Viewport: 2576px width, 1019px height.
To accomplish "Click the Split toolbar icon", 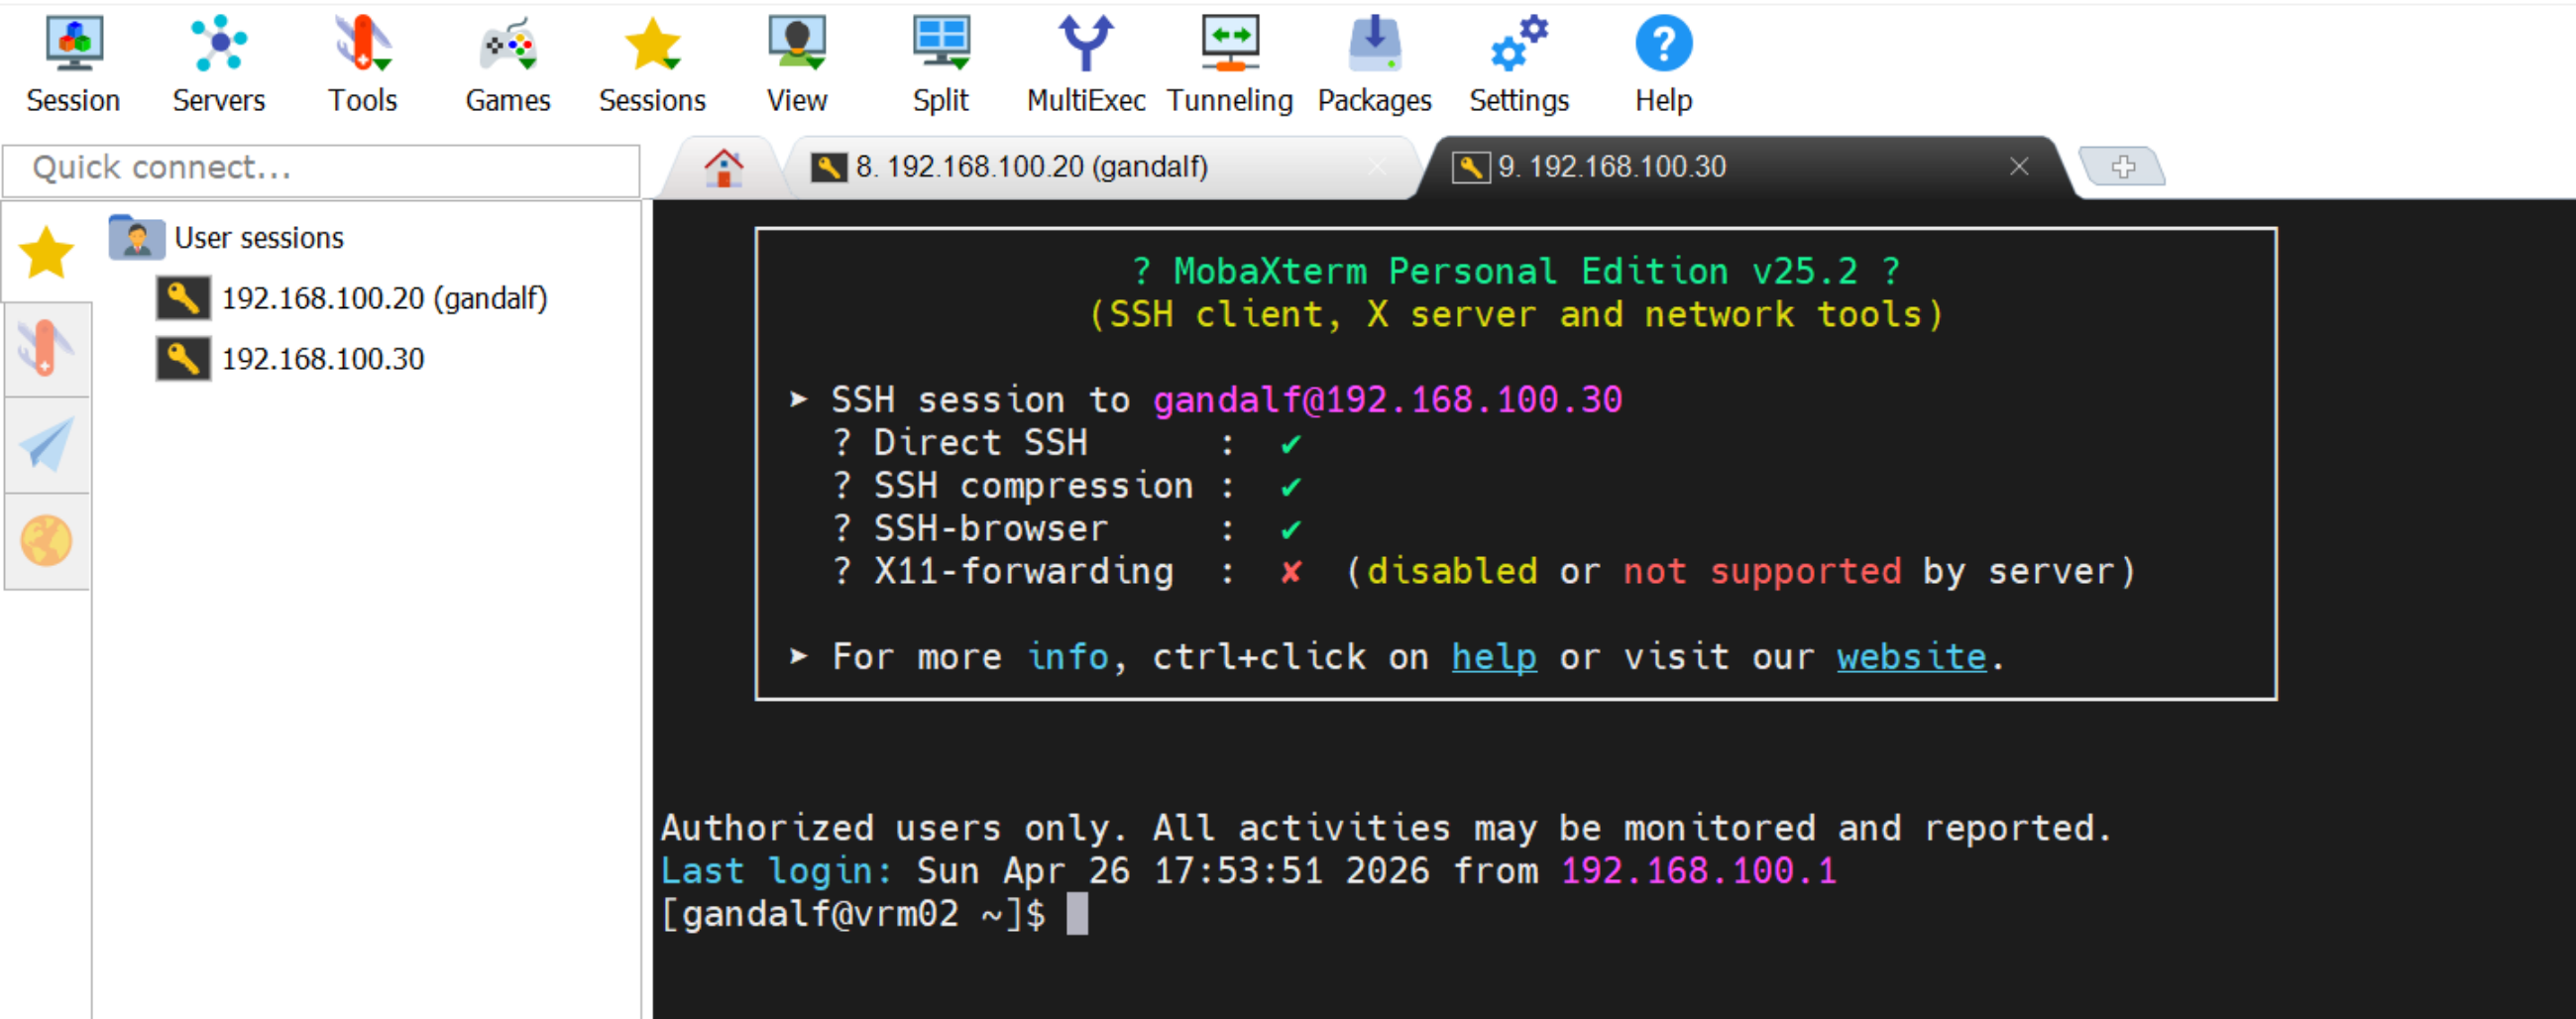I will [940, 64].
